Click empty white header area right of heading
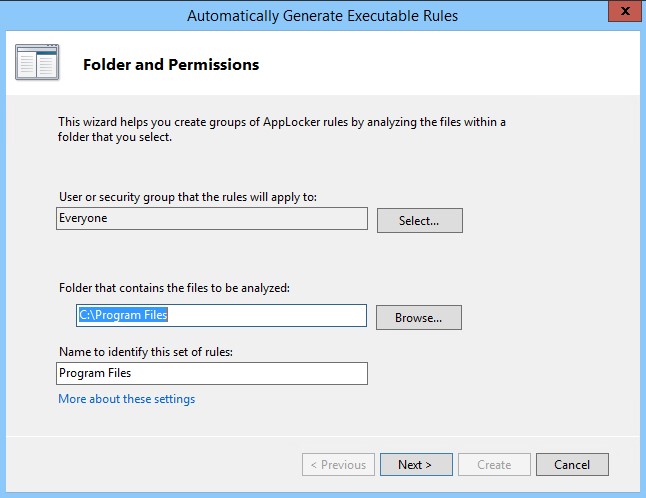Screen dimensions: 646x498 [x=450, y=65]
